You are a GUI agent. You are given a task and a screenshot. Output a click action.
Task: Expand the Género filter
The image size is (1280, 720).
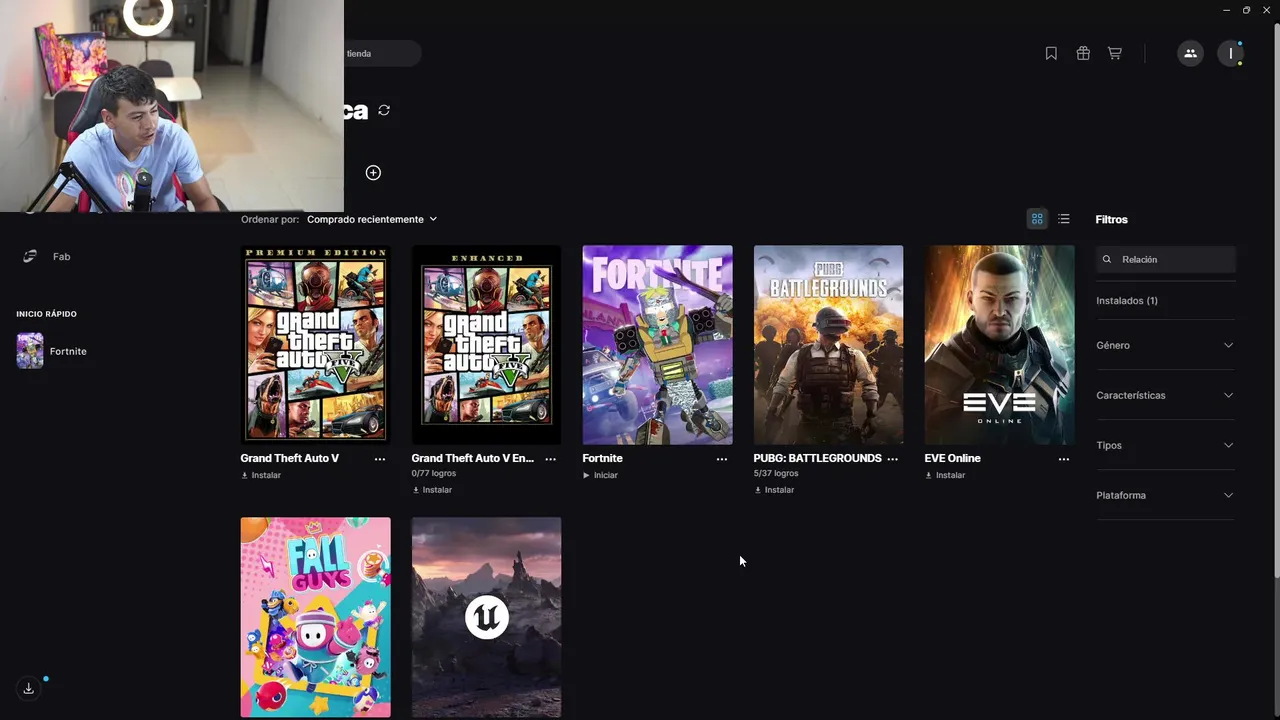point(1165,345)
